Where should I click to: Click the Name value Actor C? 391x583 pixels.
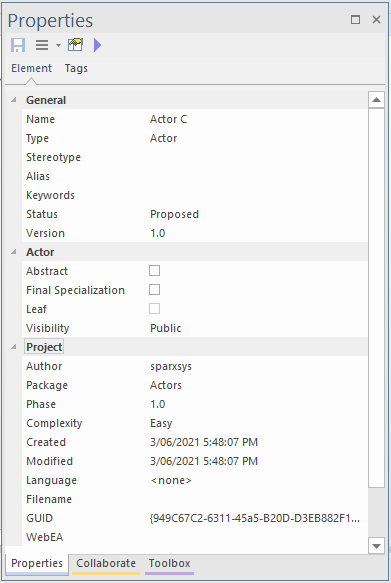point(168,119)
